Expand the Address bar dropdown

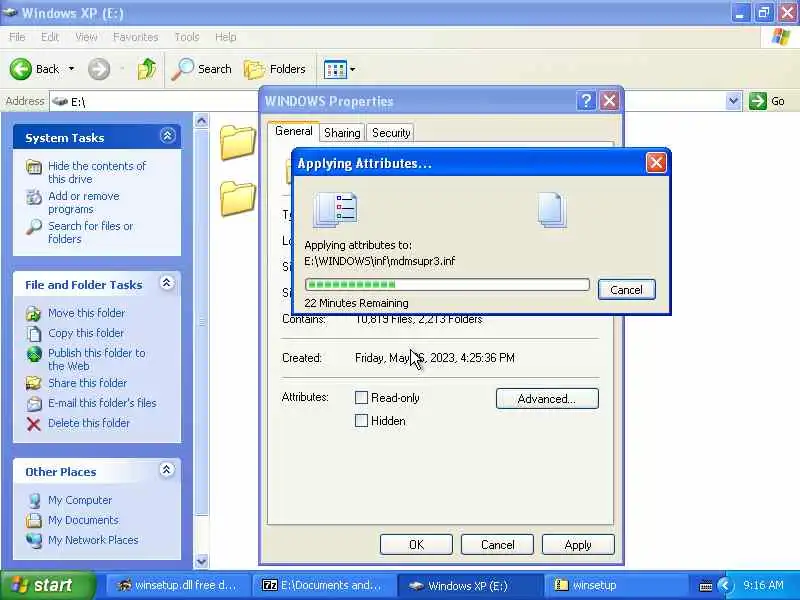tap(733, 101)
